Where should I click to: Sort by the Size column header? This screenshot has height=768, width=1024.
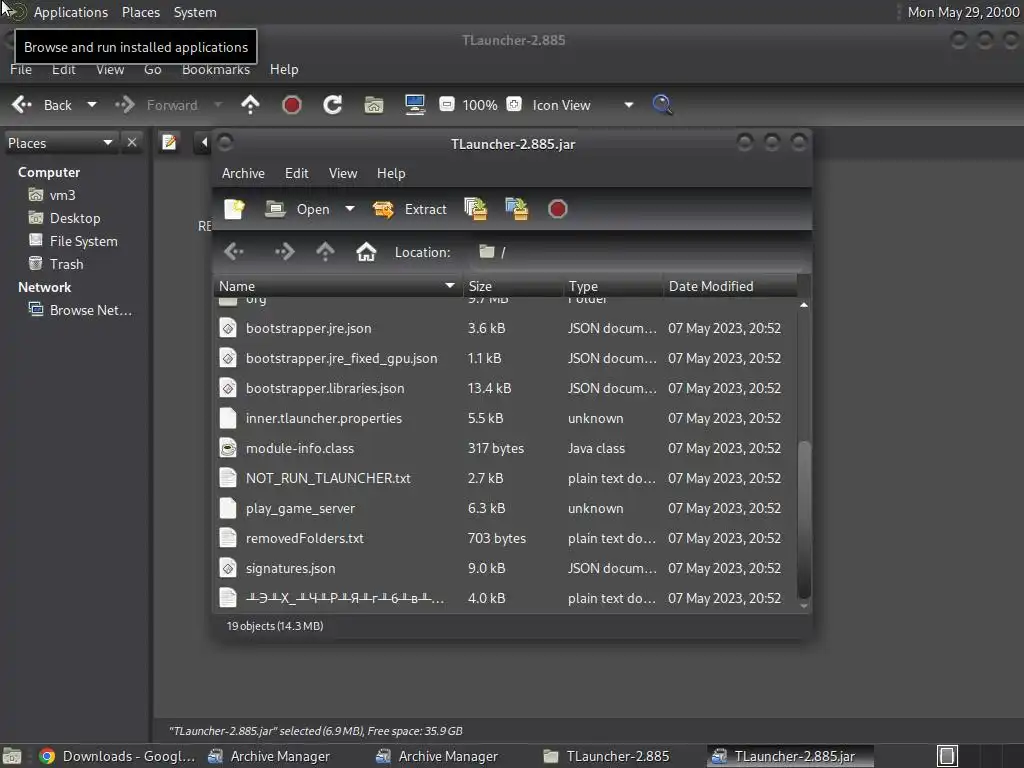pos(513,286)
